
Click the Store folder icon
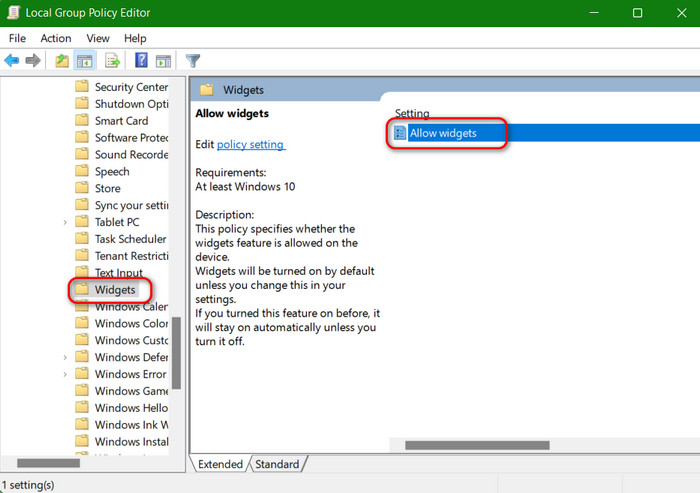click(82, 188)
